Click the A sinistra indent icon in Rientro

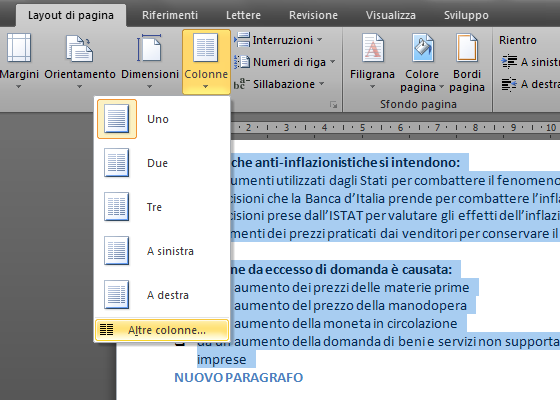pos(509,62)
